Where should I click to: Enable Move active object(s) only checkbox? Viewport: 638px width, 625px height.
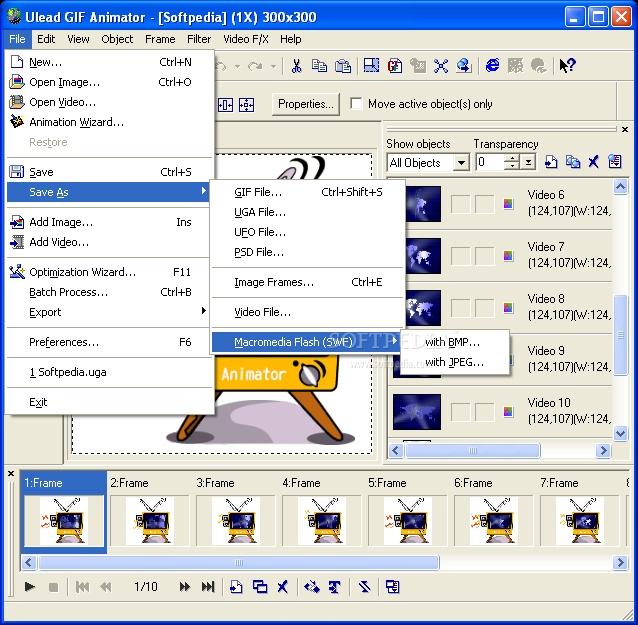(356, 103)
